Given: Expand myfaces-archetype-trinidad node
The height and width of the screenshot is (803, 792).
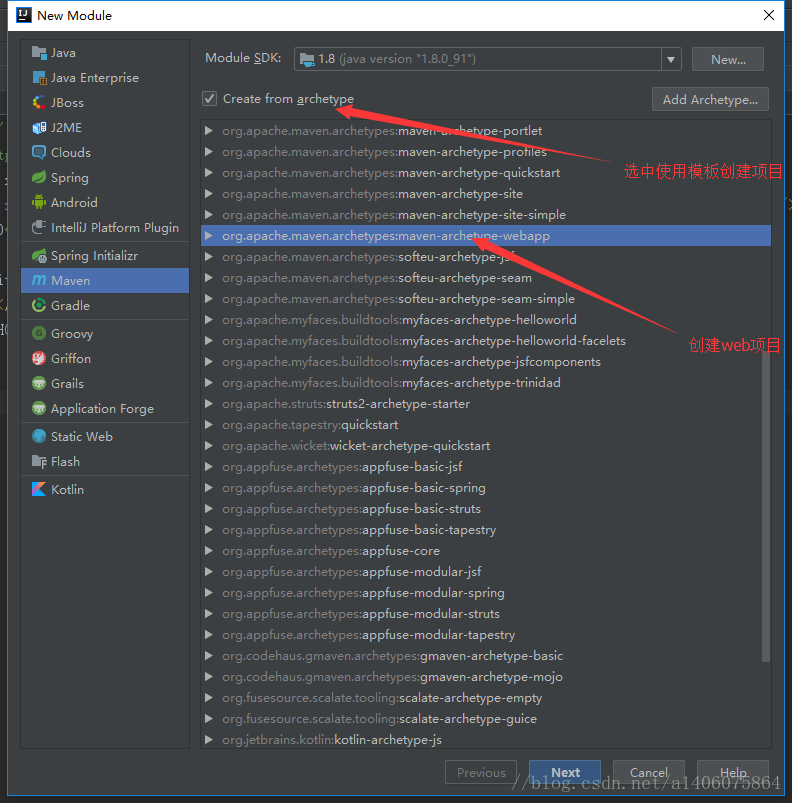Looking at the screenshot, I should click(208, 383).
